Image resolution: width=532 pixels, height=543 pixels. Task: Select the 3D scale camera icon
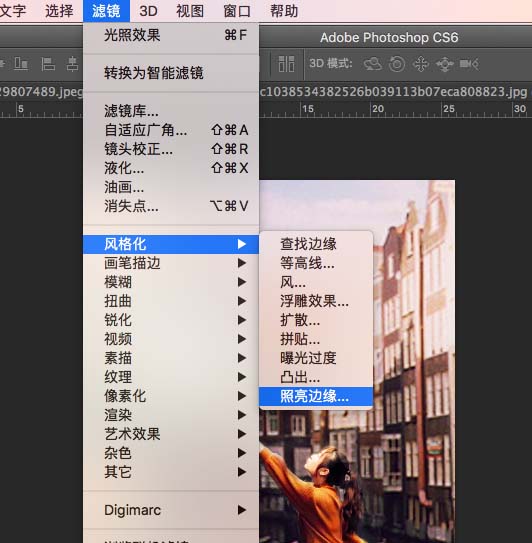469,64
